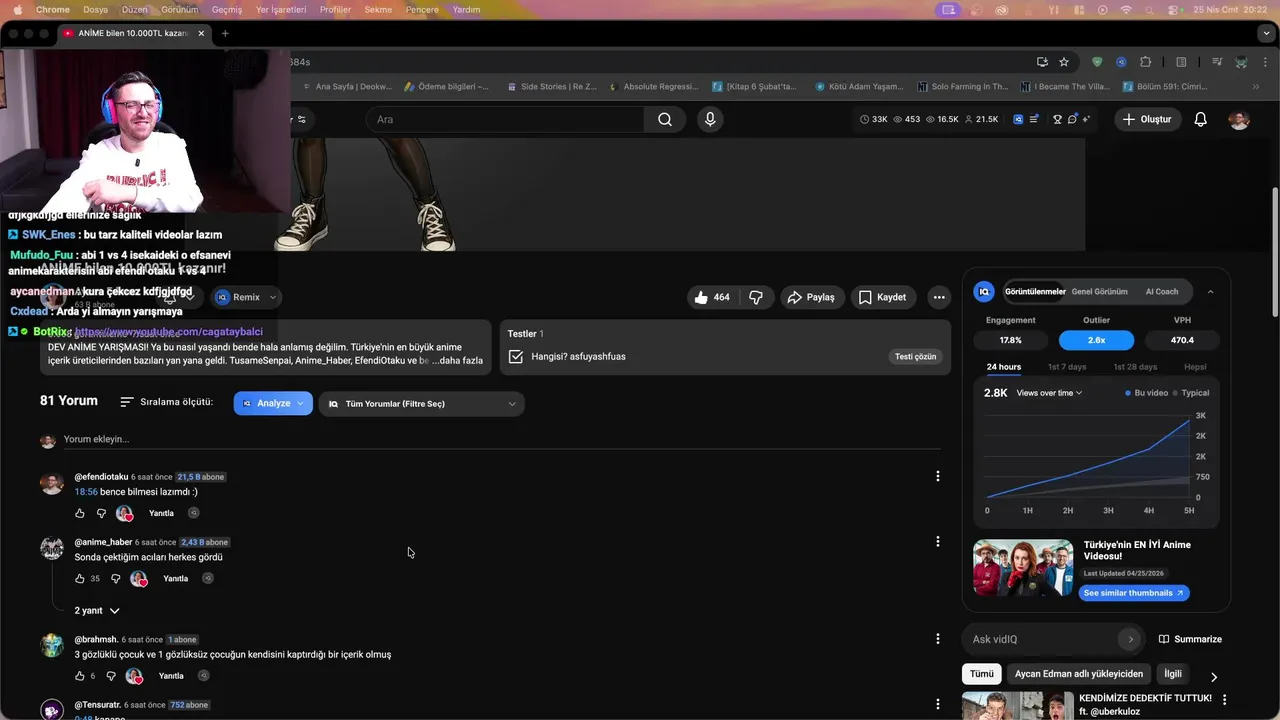Select the Görüntülenmeler tab
The image size is (1280, 720).
coord(1035,292)
